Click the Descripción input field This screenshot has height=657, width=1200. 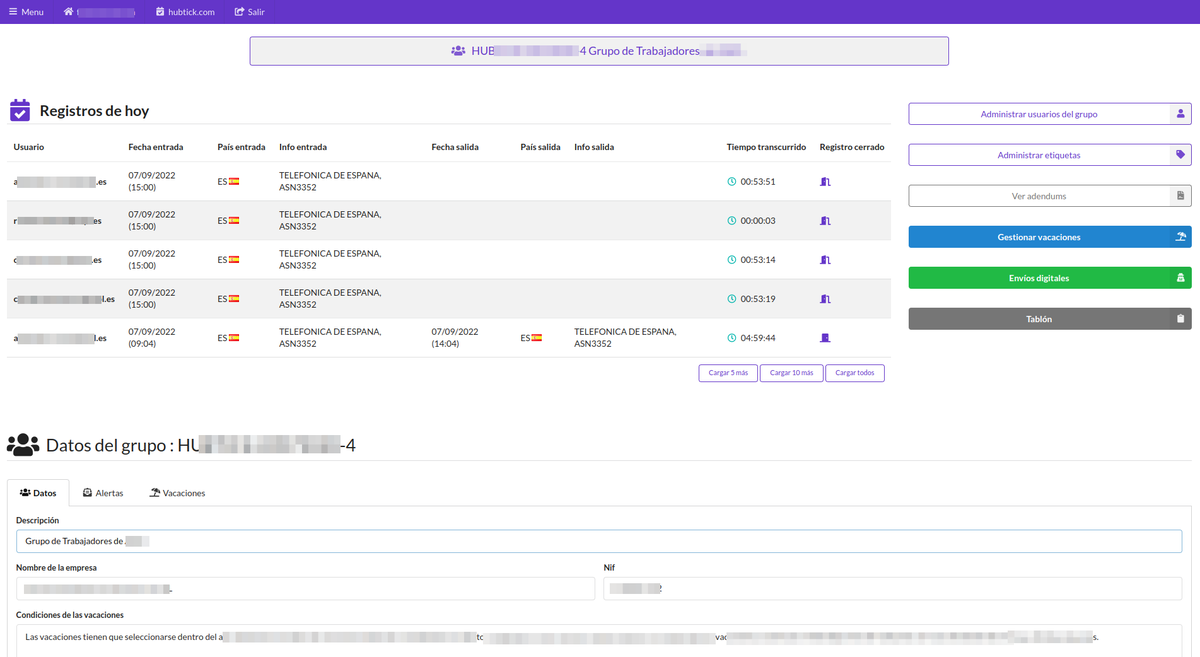599,541
